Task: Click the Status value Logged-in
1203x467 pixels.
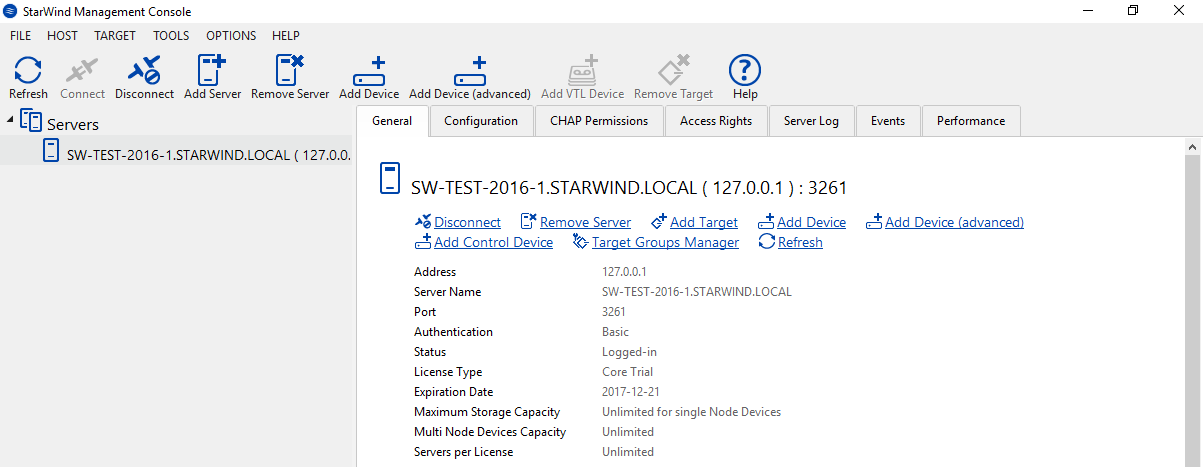Action: click(x=629, y=352)
